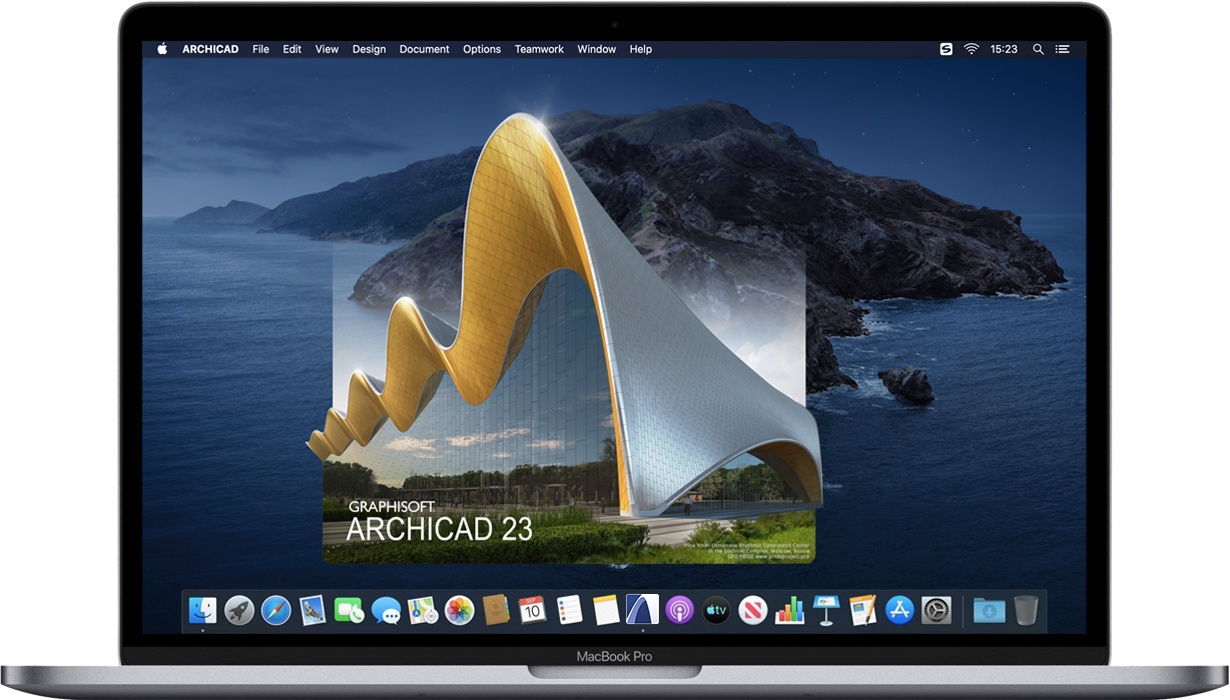Open the Calendar showing September 10
Screen dimensions: 1230x700
530,610
